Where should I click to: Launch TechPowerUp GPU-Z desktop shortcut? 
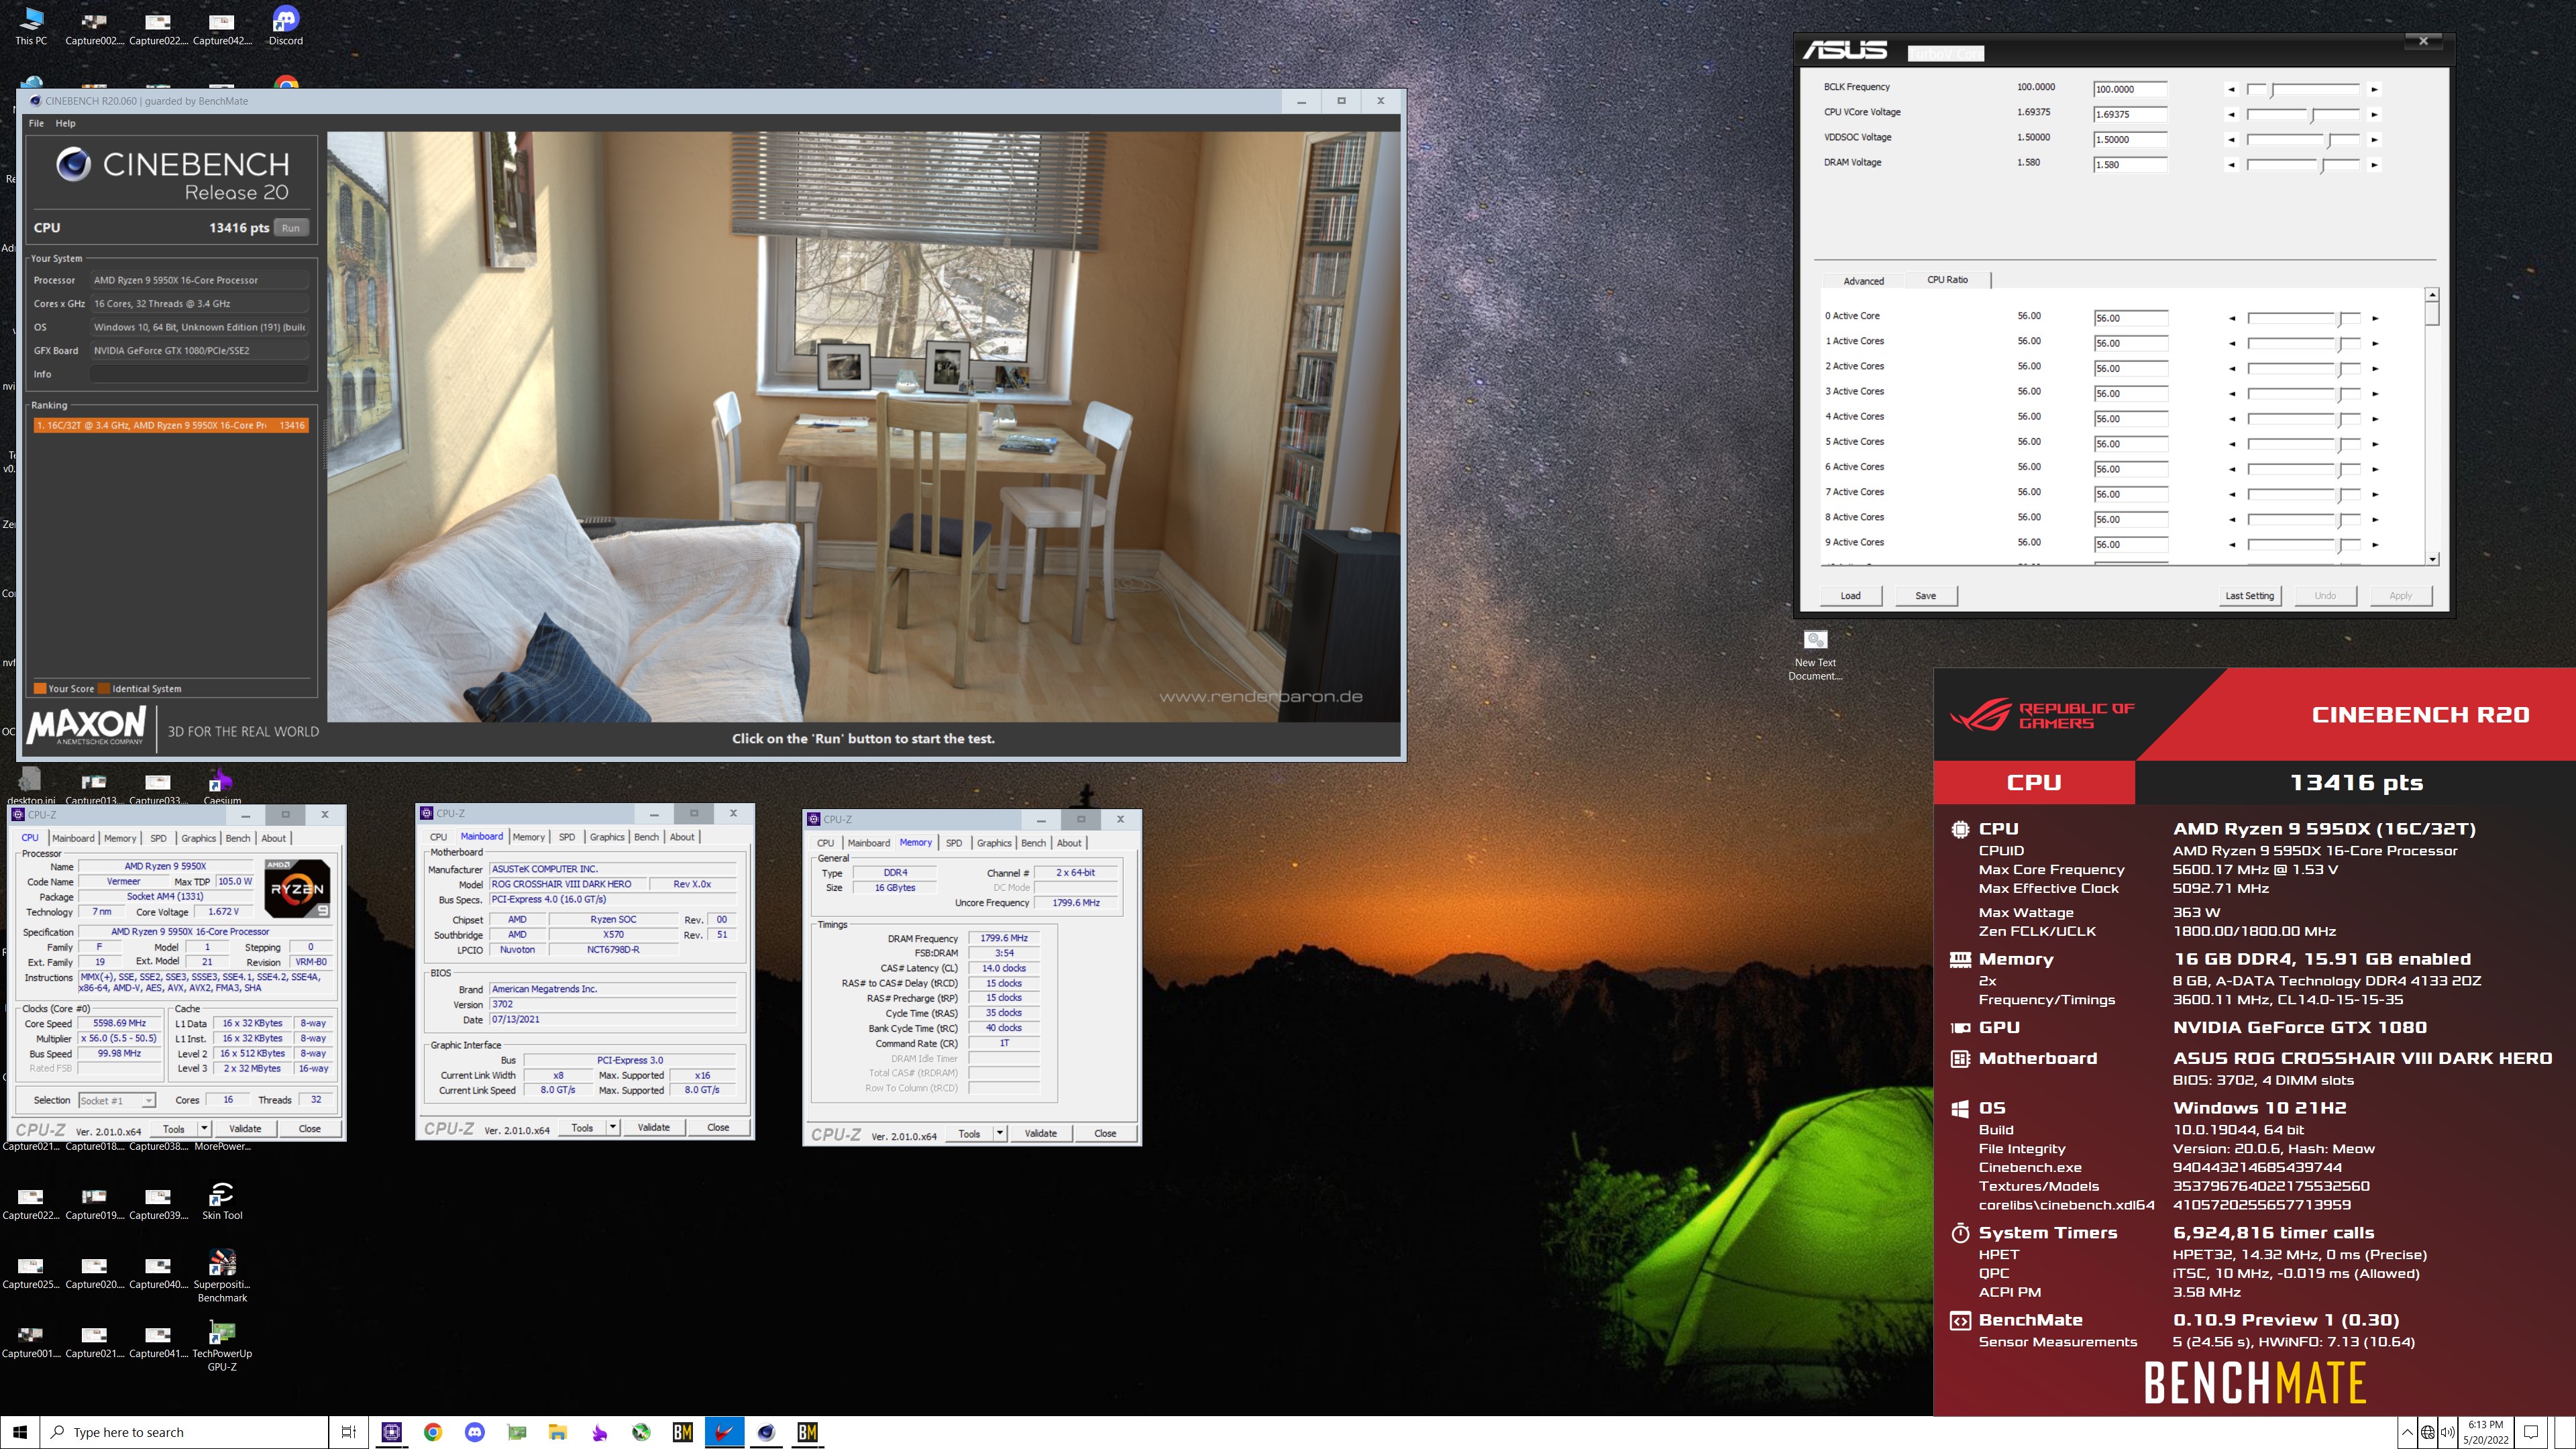(221, 1345)
